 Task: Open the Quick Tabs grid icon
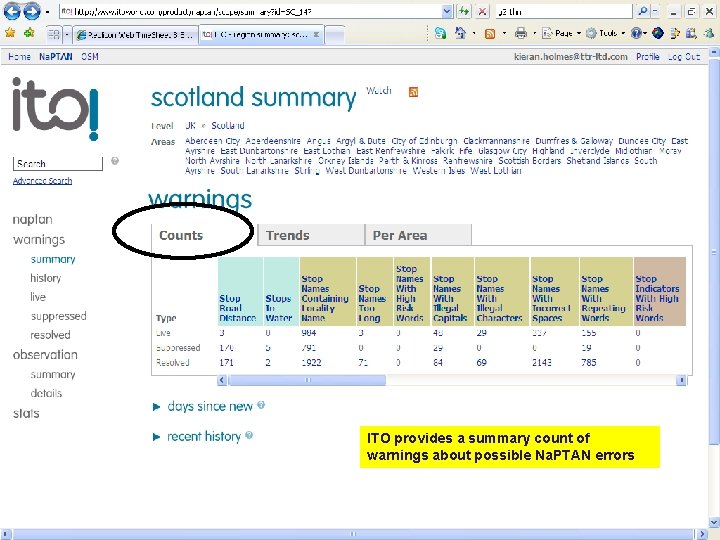[x=54, y=34]
